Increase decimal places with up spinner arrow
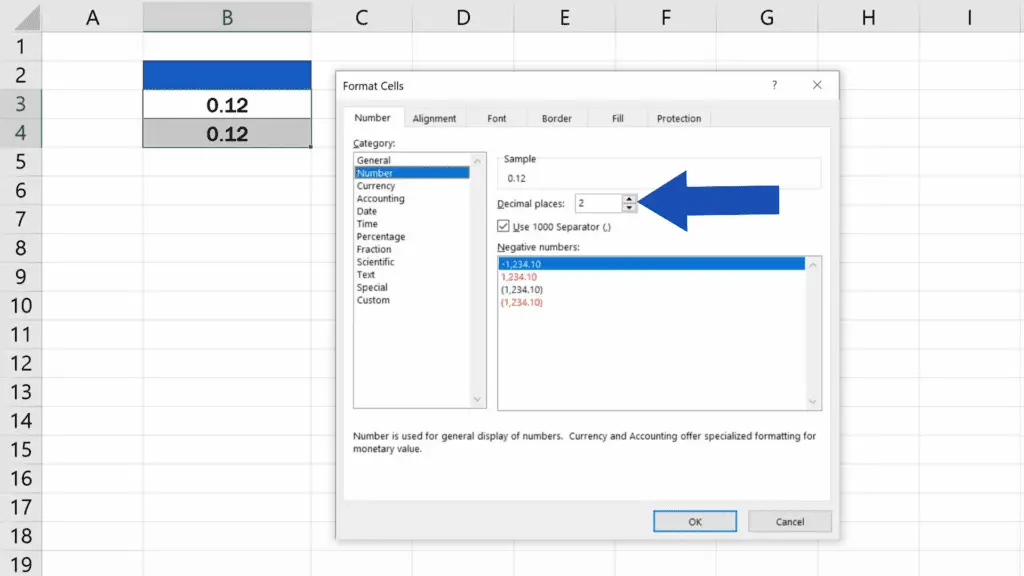1024x576 pixels. click(x=629, y=199)
